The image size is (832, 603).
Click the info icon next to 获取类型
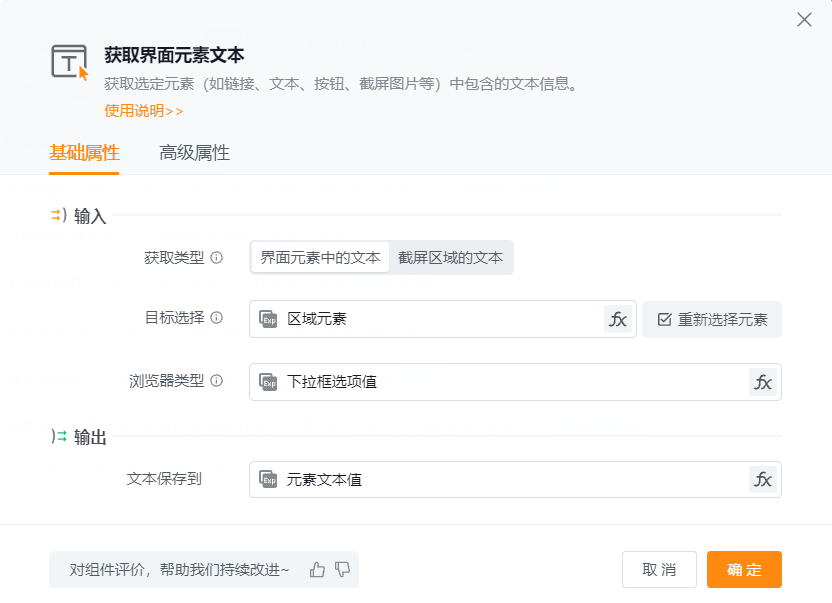coord(217,258)
